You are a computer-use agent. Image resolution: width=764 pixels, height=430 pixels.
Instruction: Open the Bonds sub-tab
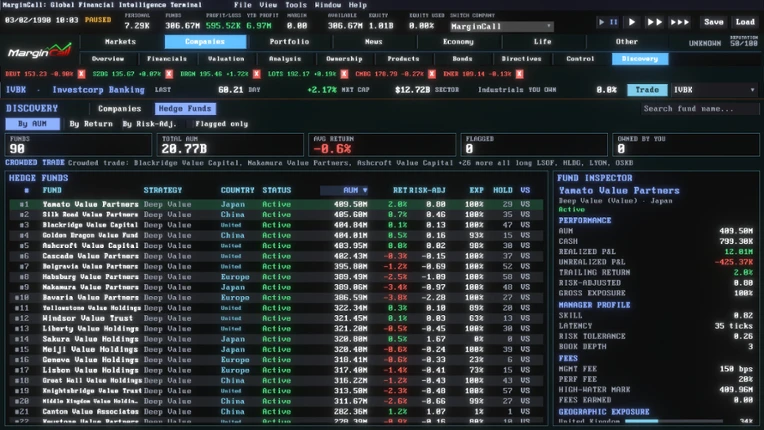462,59
